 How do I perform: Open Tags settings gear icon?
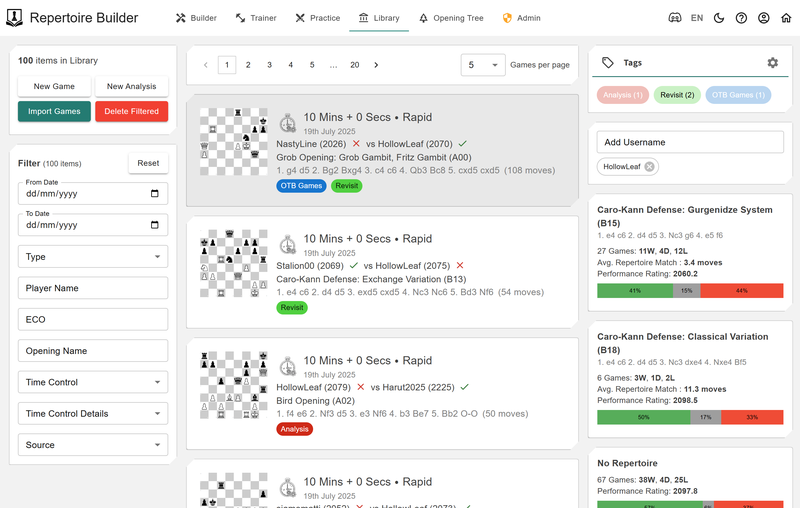tap(772, 63)
